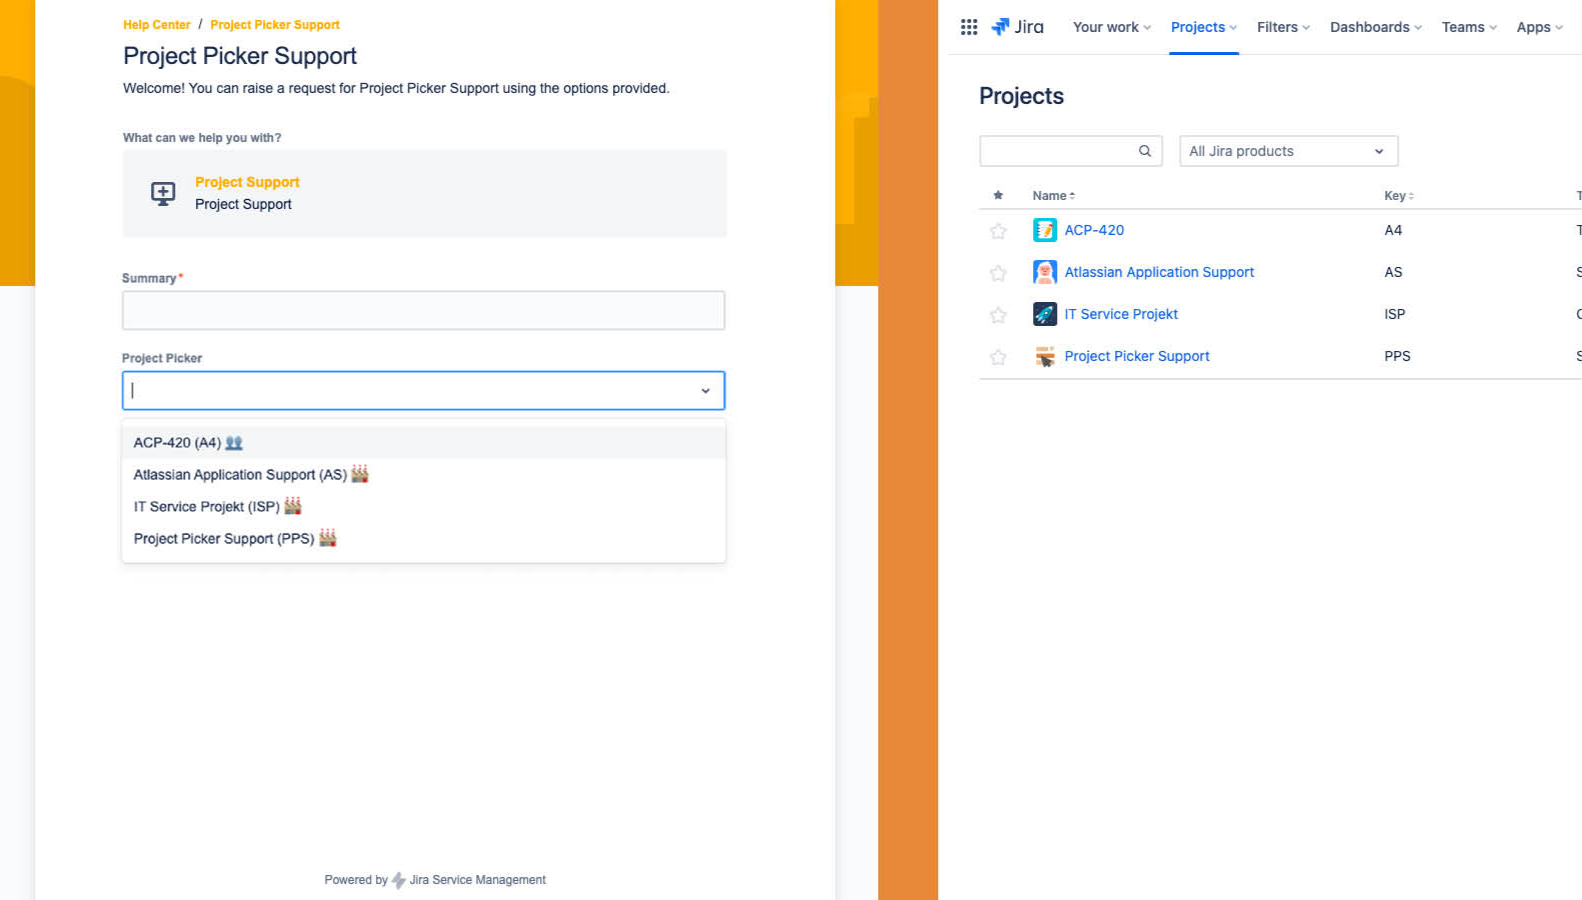
Task: Go to Help Center breadcrumb
Action: tap(156, 25)
